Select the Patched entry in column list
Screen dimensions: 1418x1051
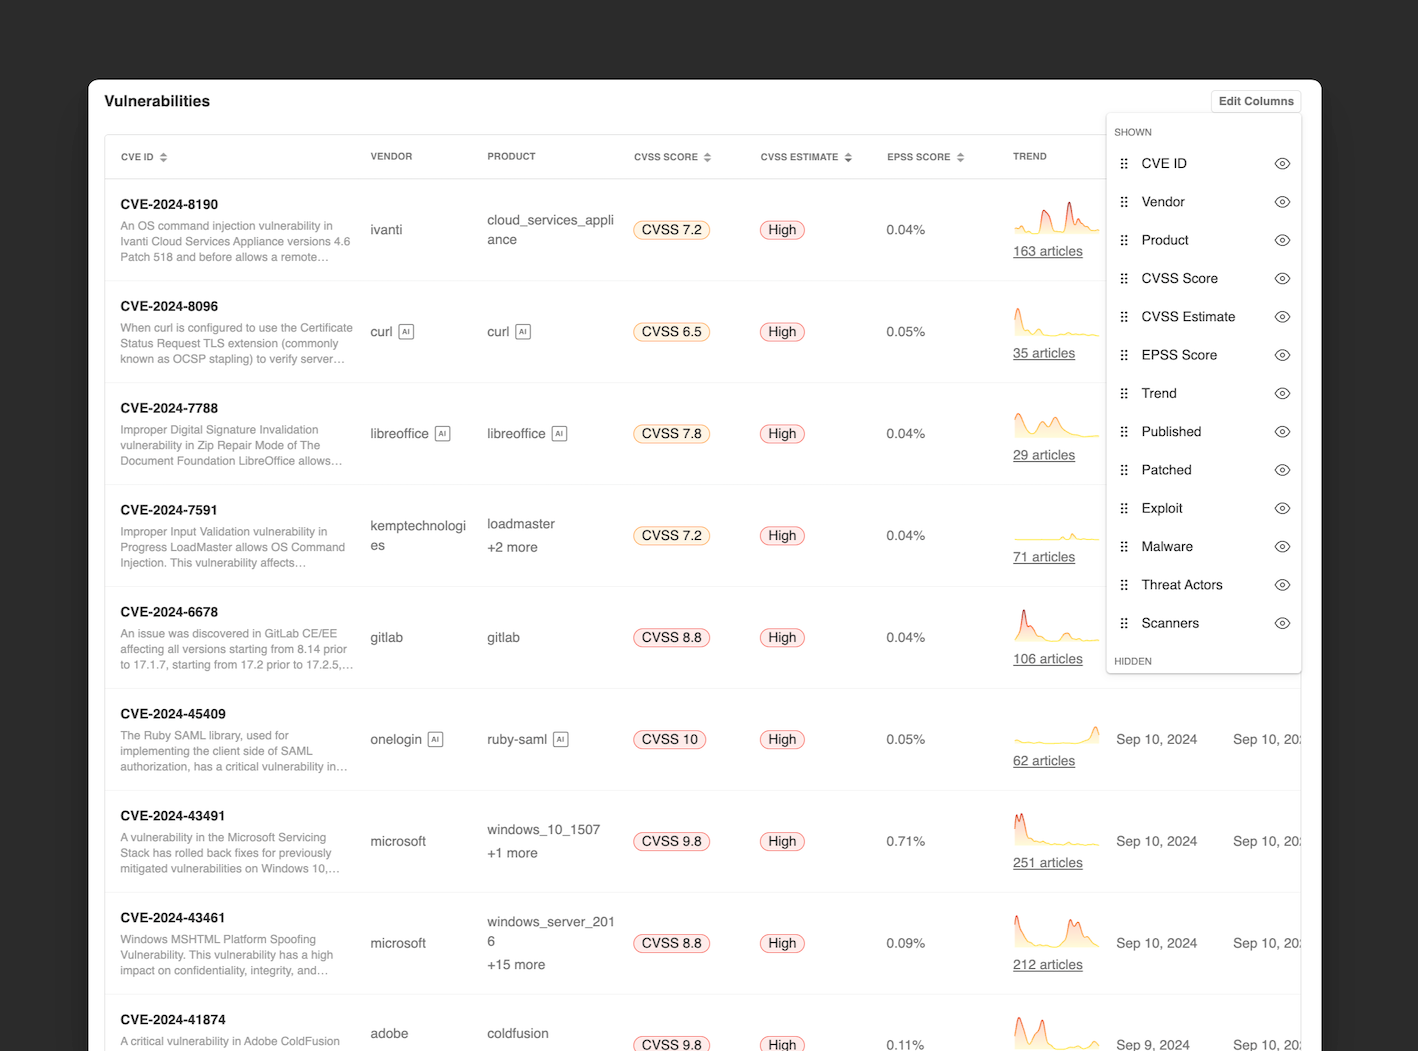(1166, 469)
